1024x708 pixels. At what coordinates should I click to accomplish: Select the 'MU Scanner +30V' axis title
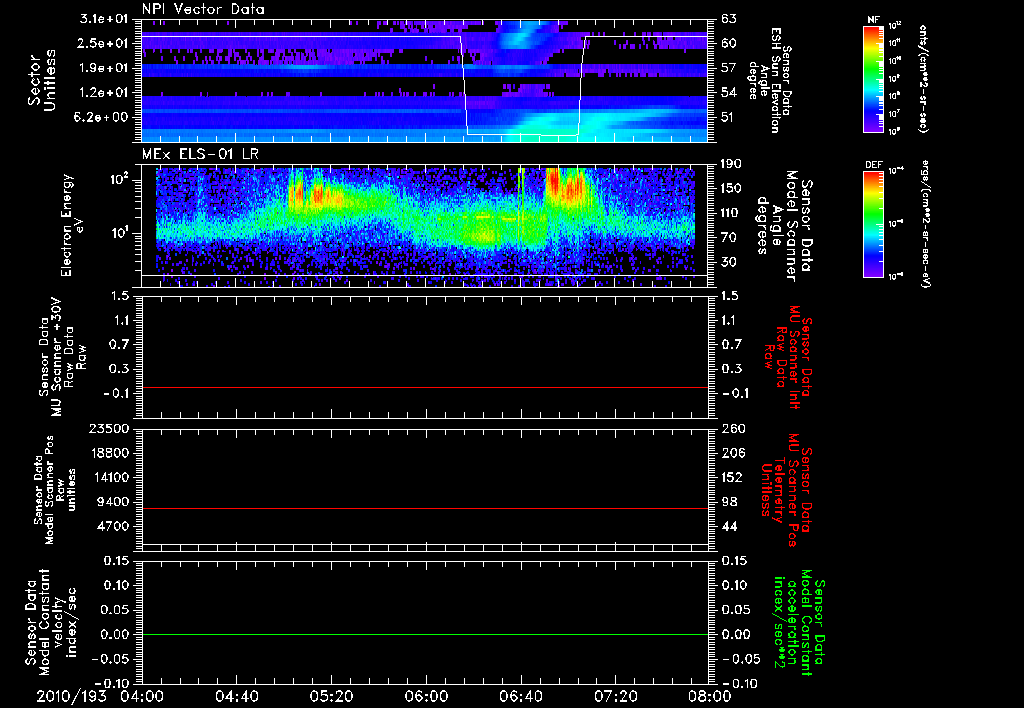coord(57,357)
